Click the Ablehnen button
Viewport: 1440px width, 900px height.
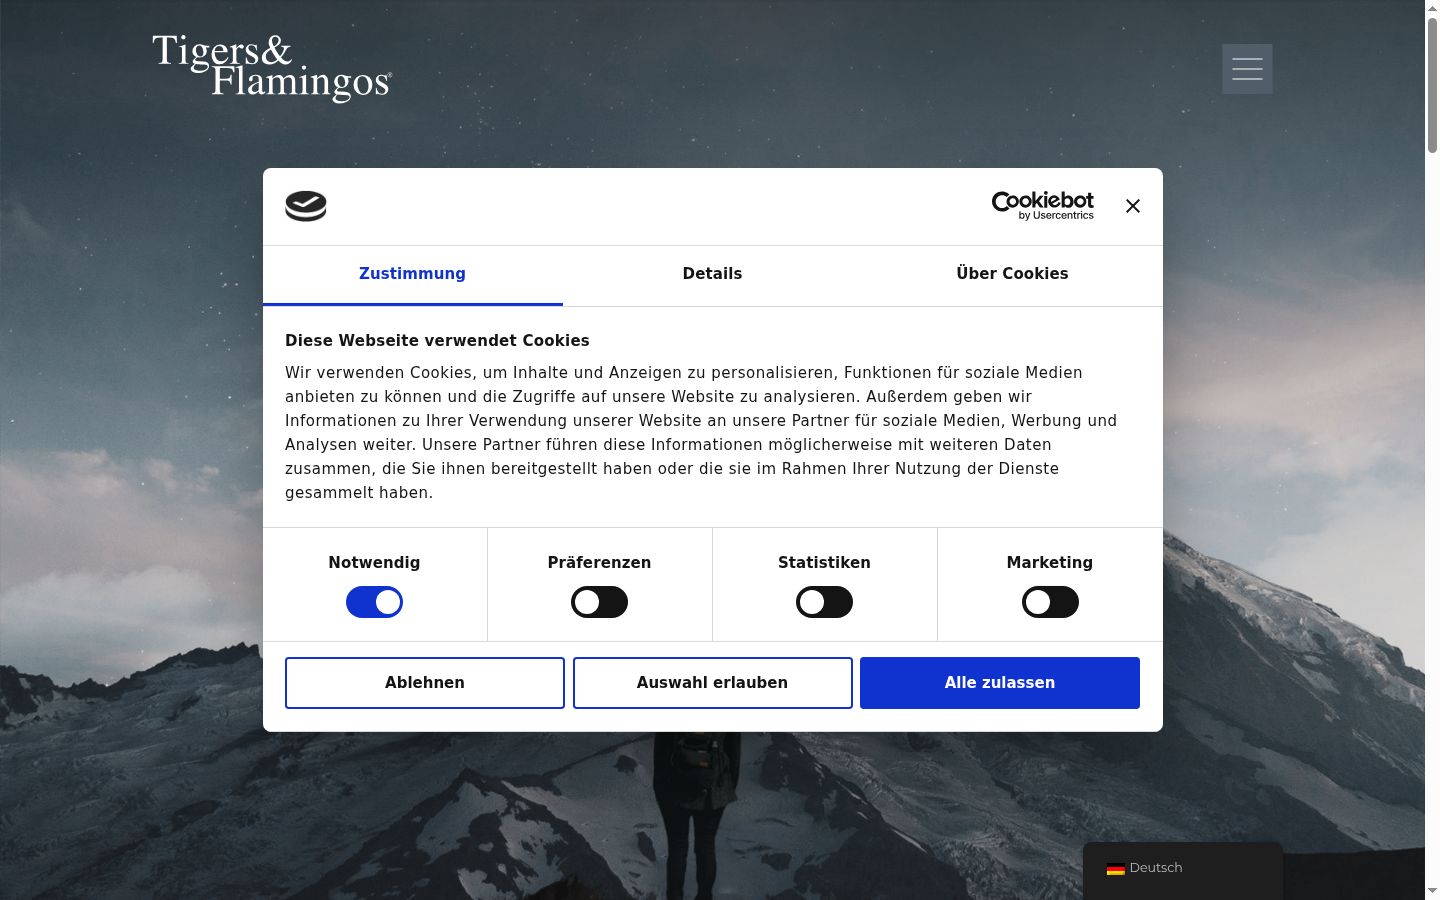425,683
